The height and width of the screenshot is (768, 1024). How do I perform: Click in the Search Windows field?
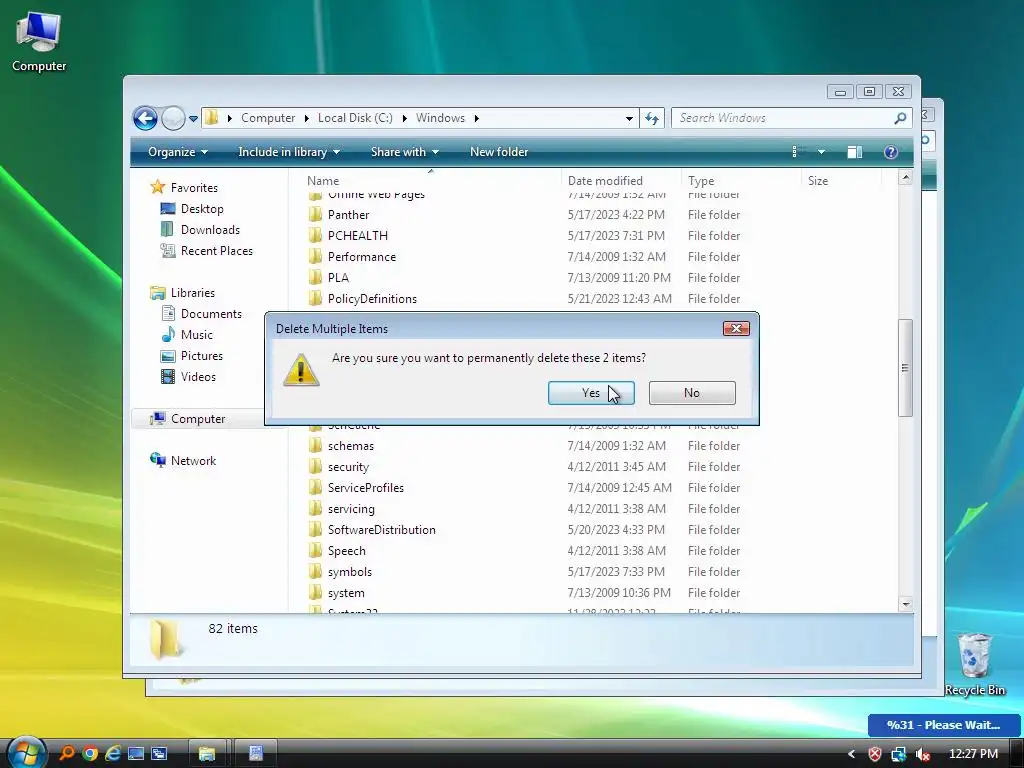tap(784, 118)
